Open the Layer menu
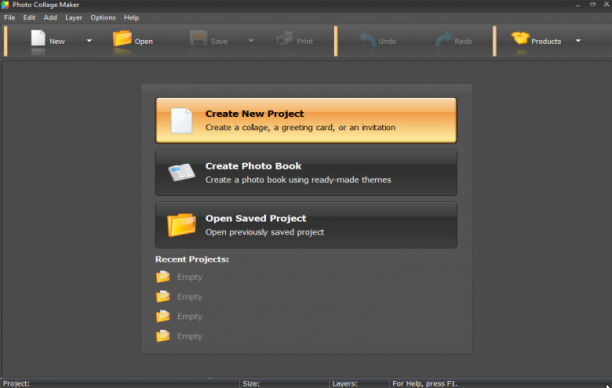This screenshot has height=388, width=612. [73, 18]
